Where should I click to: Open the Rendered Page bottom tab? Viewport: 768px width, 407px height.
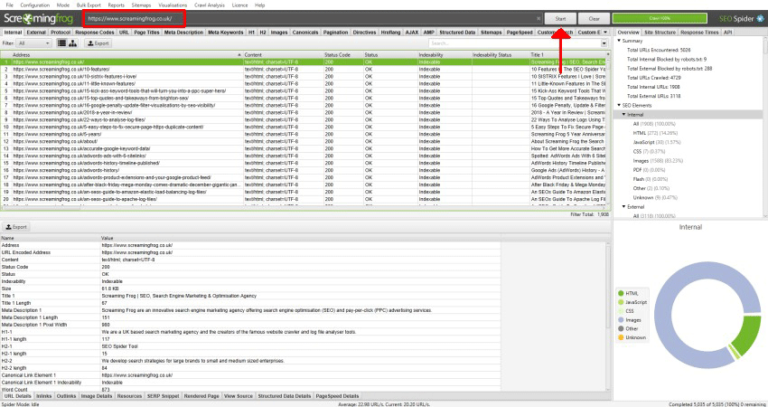pyautogui.click(x=201, y=396)
